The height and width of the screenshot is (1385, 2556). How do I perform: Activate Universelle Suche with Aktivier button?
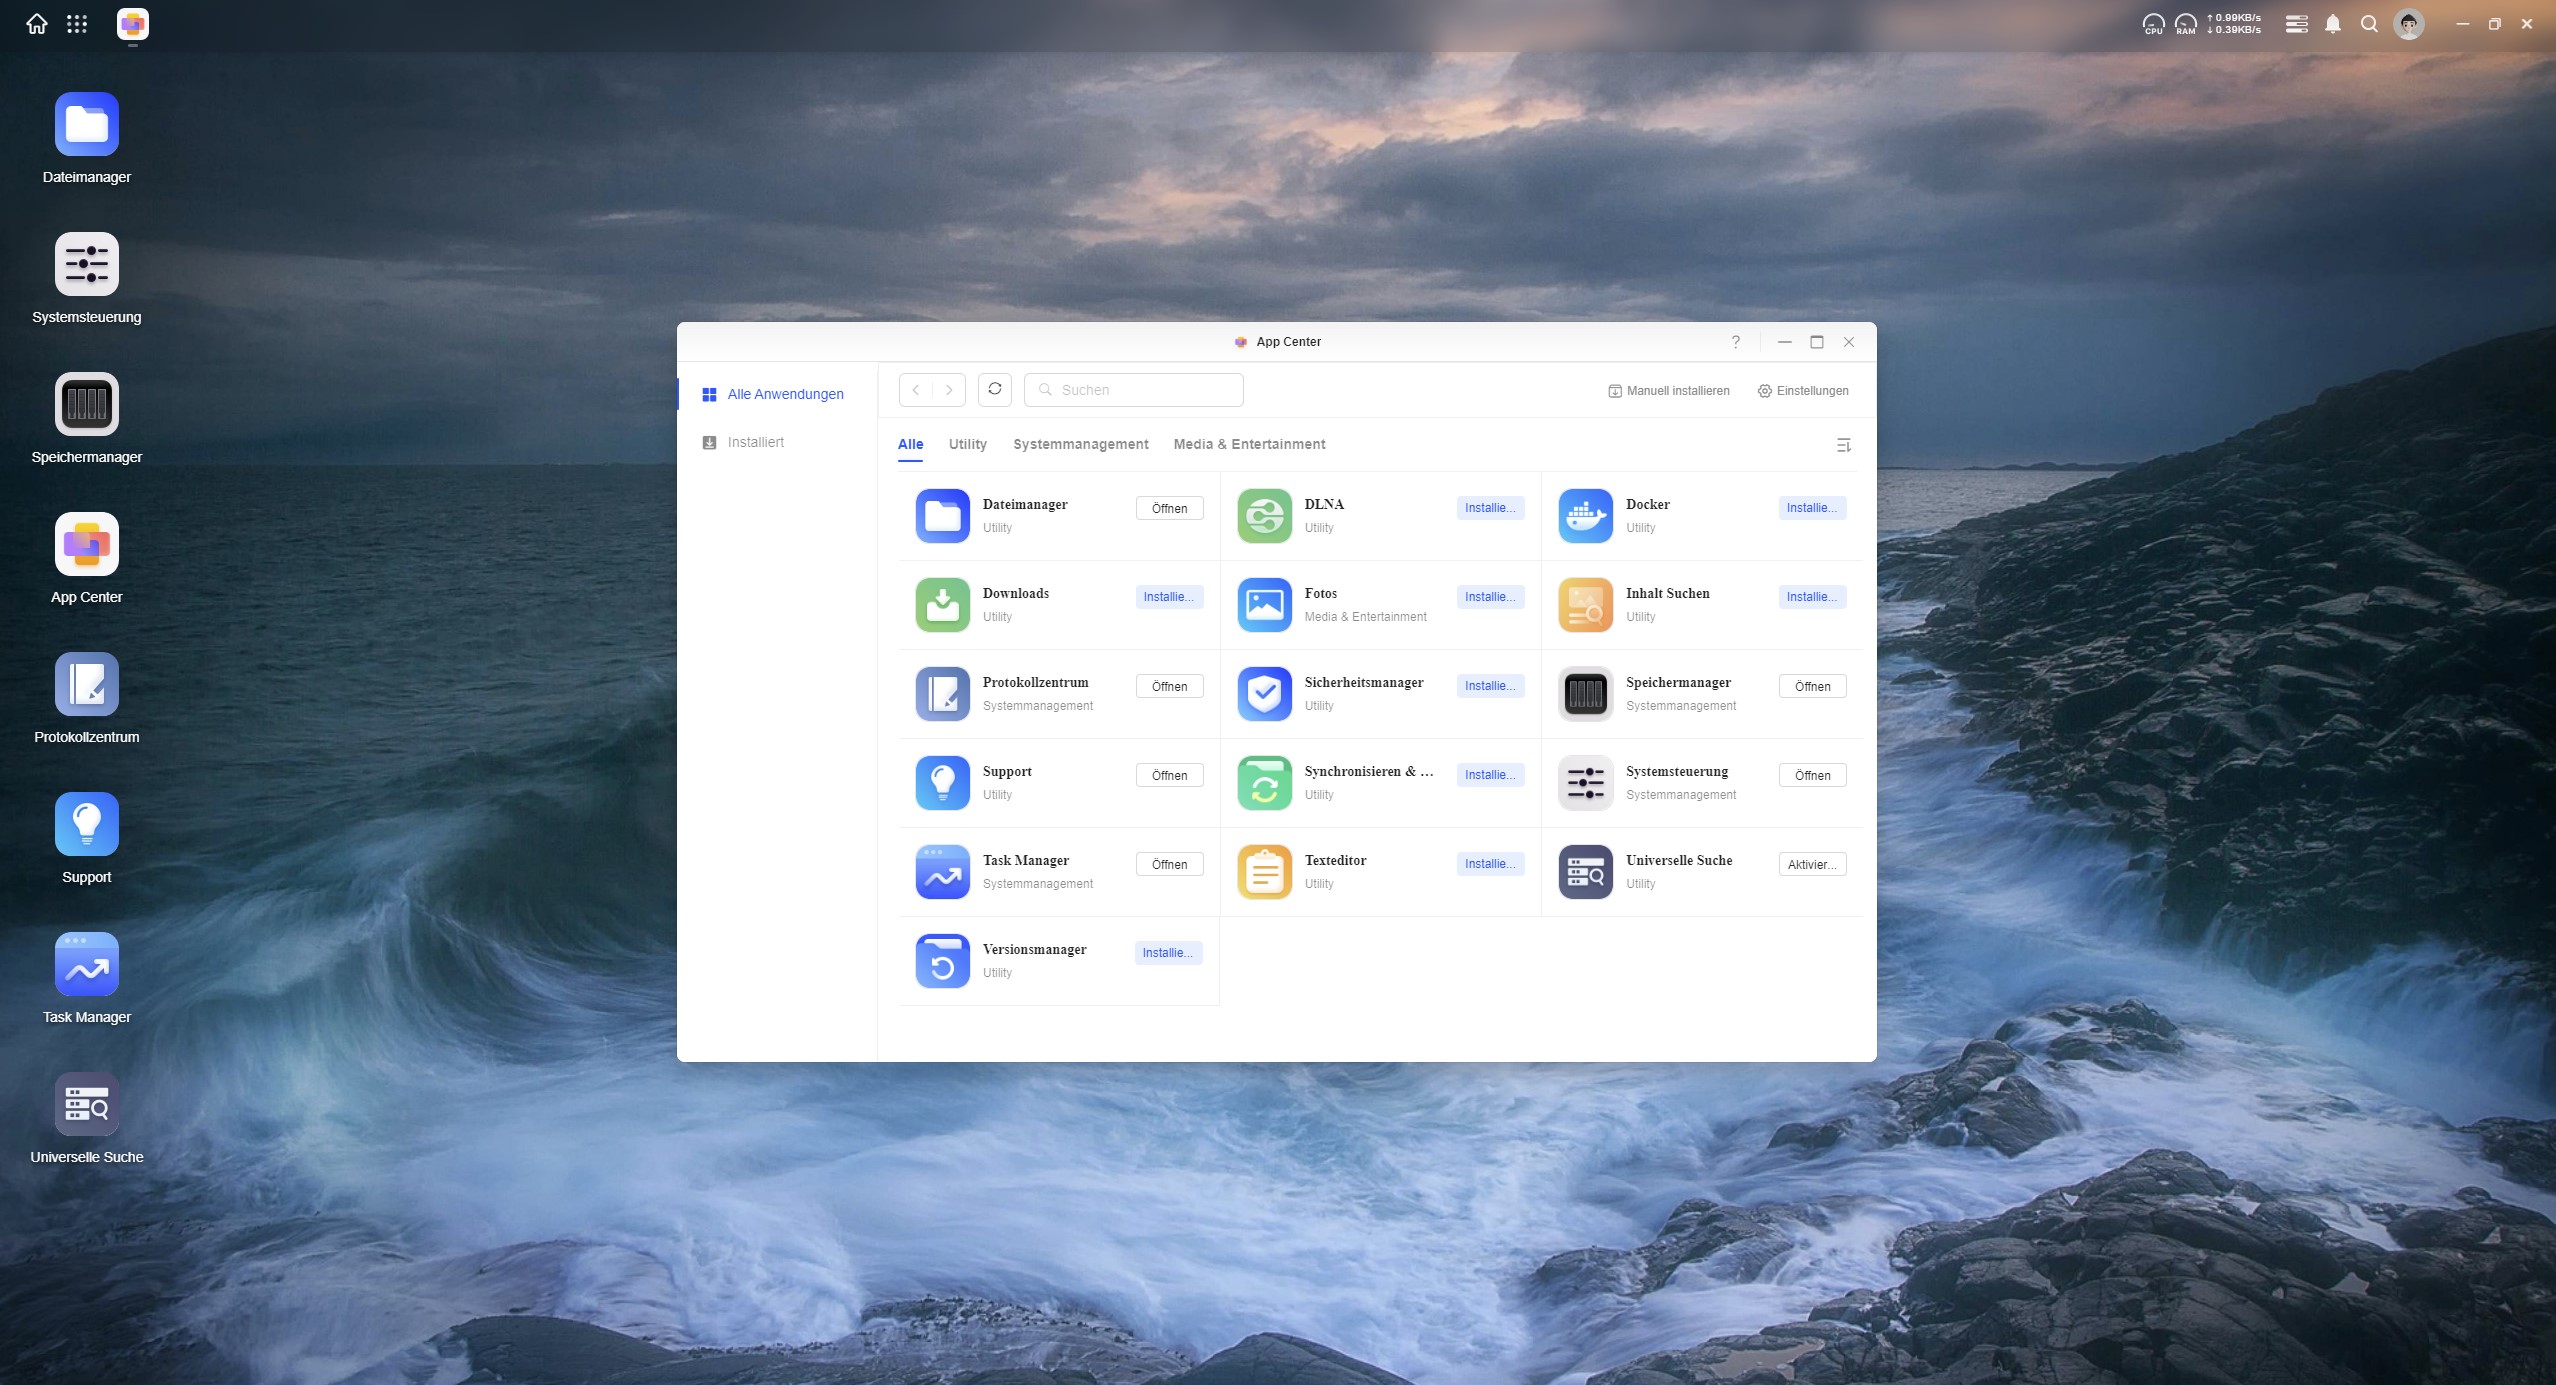[x=1811, y=865]
